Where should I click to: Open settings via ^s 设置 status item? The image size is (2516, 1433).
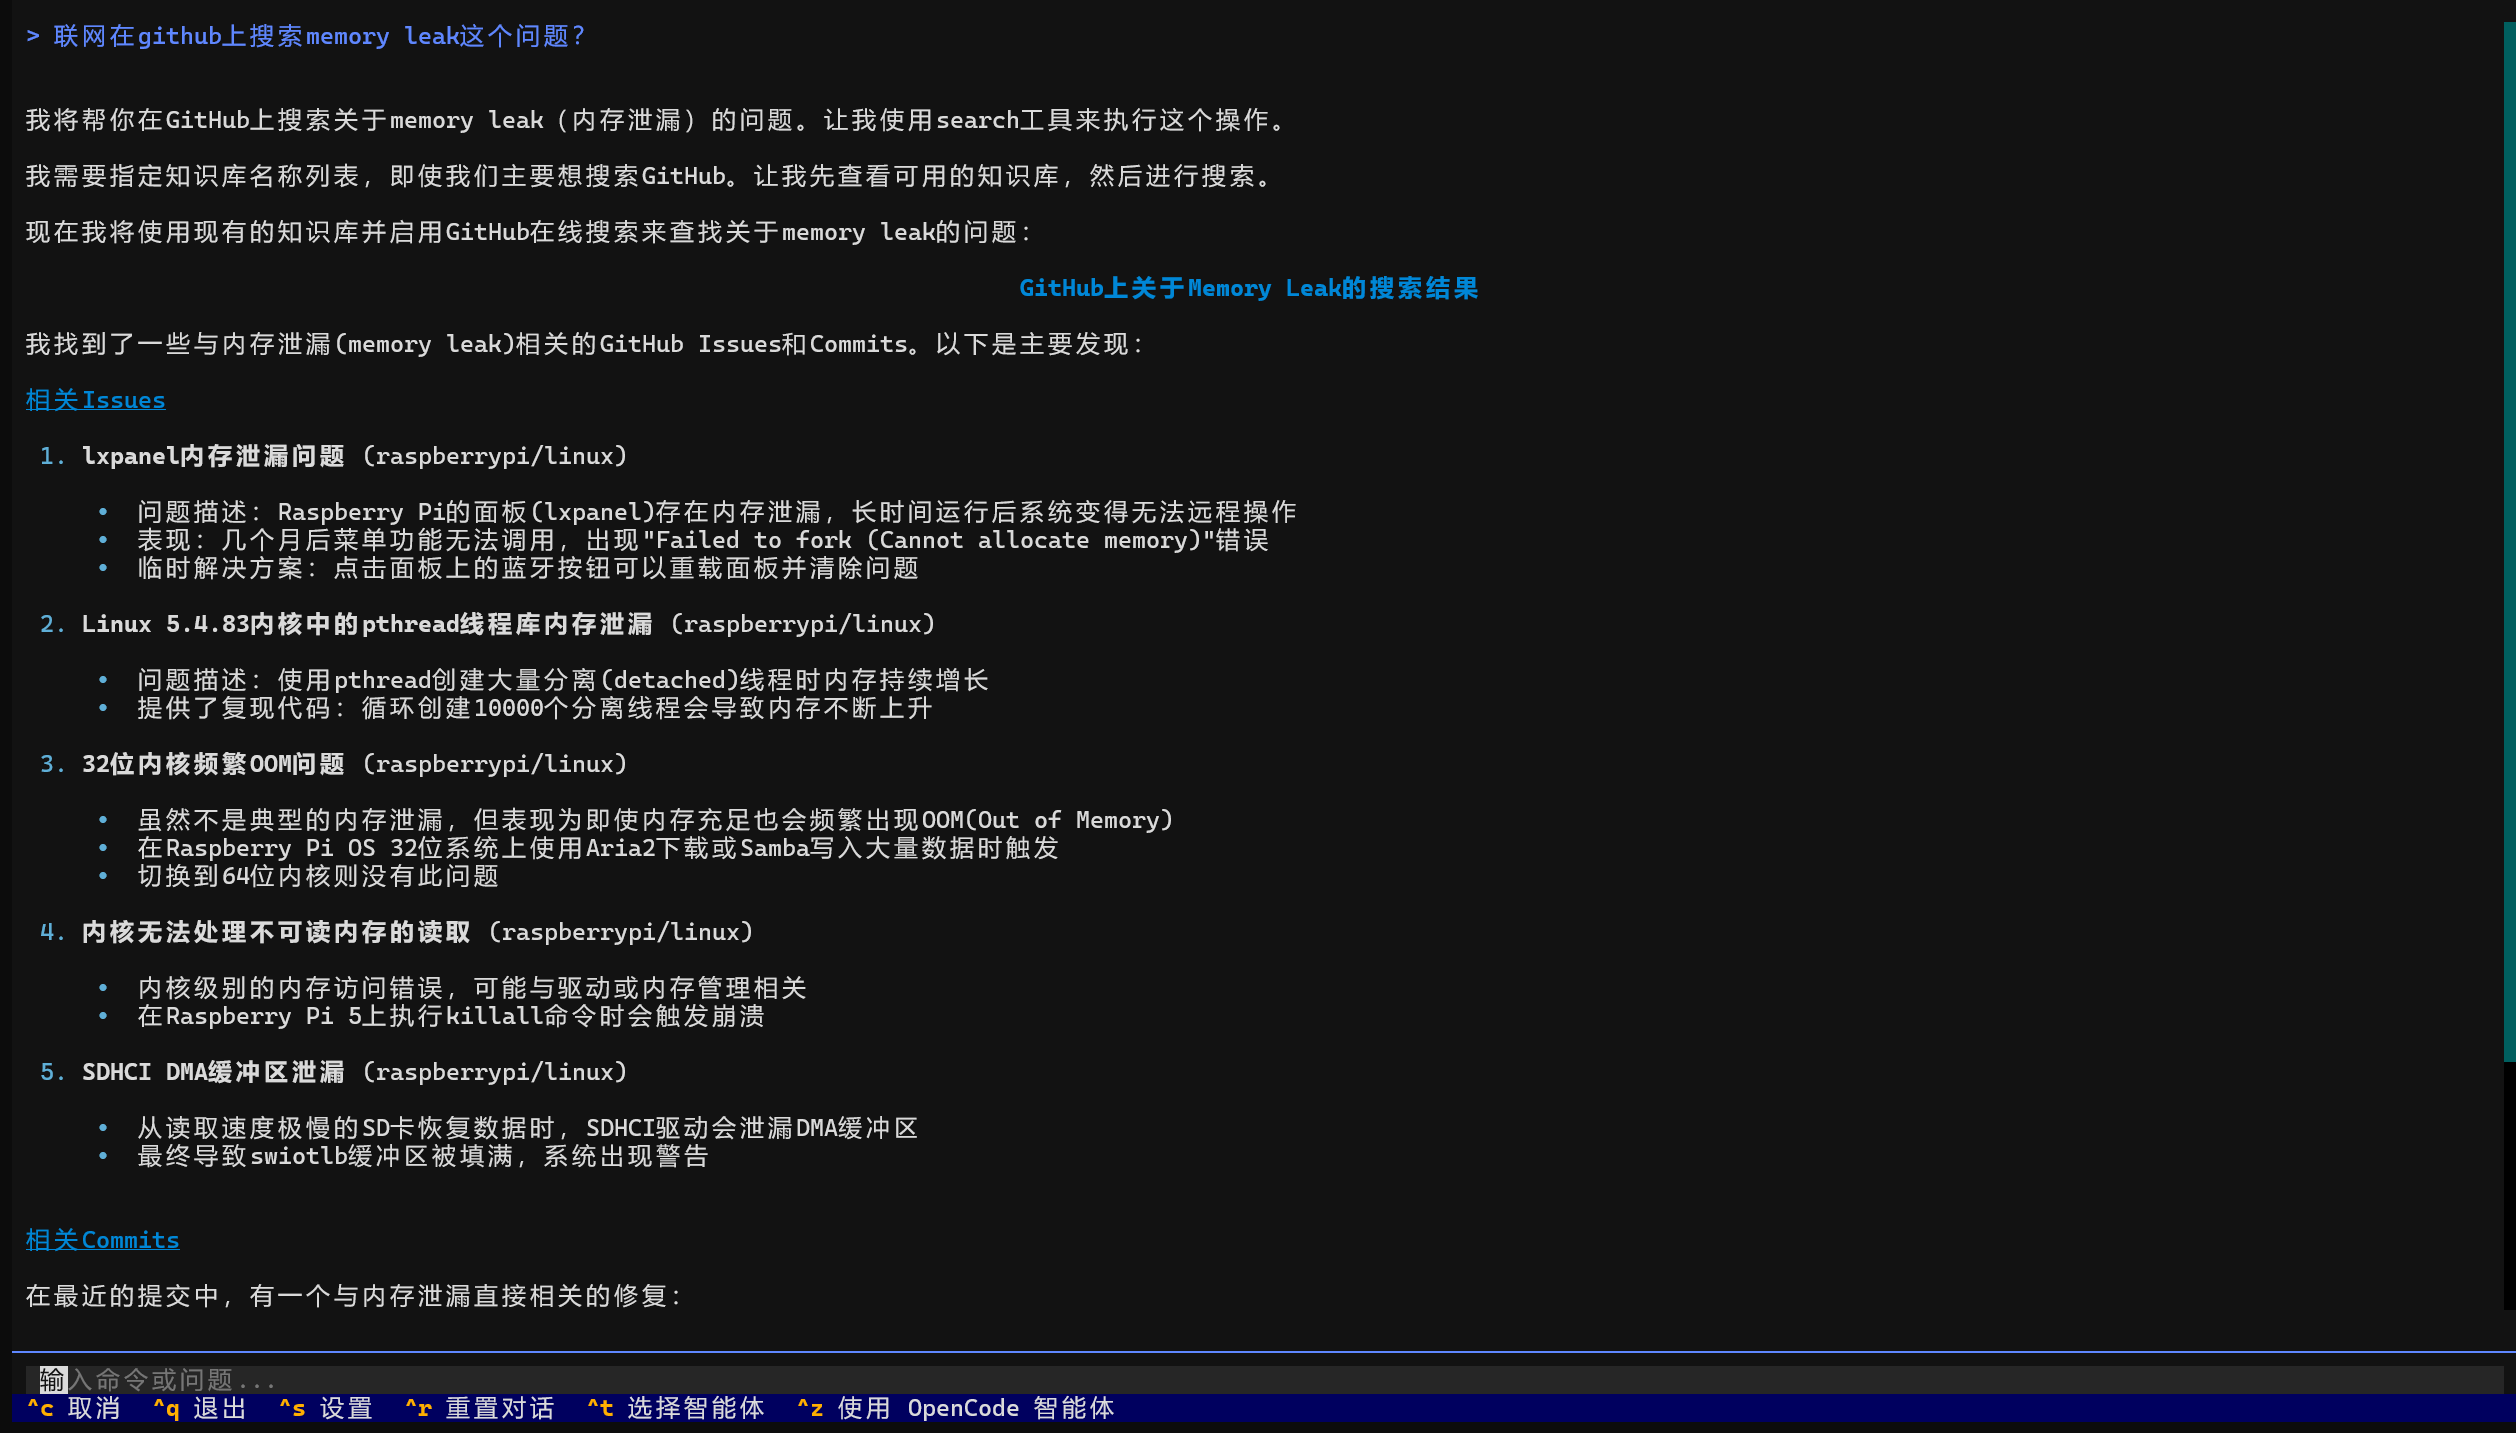click(x=327, y=1408)
